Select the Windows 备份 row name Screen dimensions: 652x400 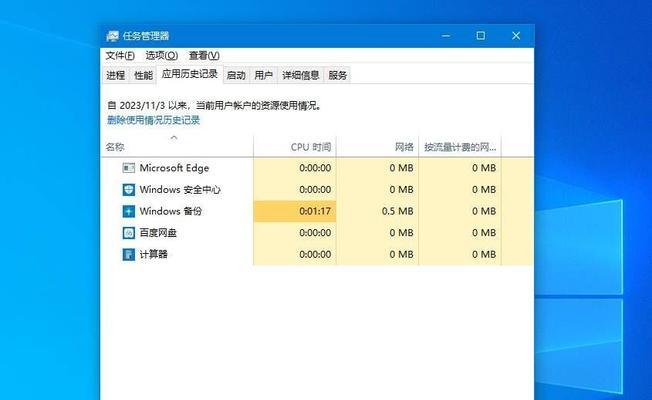pos(170,211)
